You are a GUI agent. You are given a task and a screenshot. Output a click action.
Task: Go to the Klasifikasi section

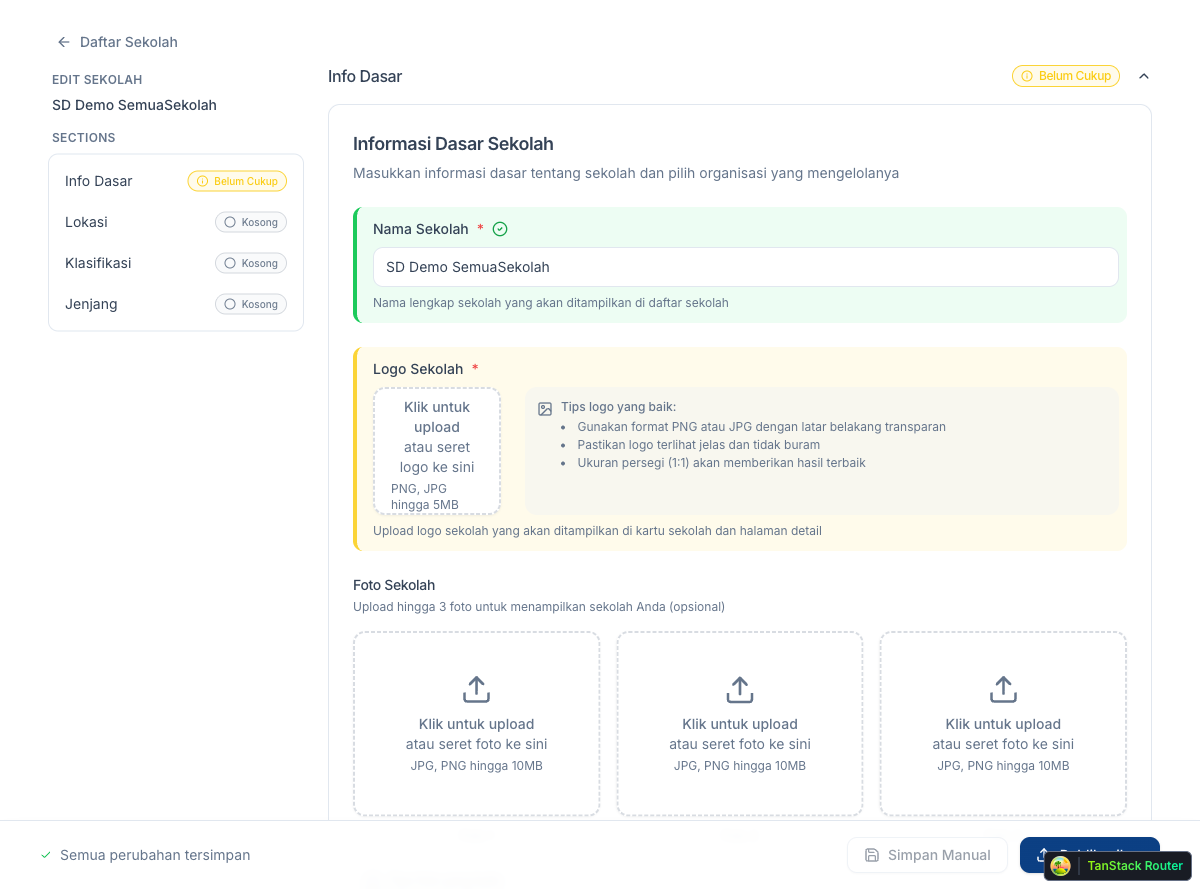click(x=98, y=263)
